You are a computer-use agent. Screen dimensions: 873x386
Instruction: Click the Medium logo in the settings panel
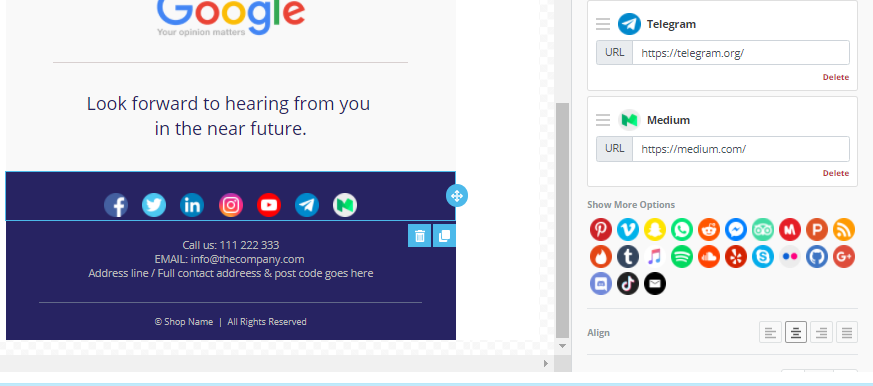click(x=629, y=120)
